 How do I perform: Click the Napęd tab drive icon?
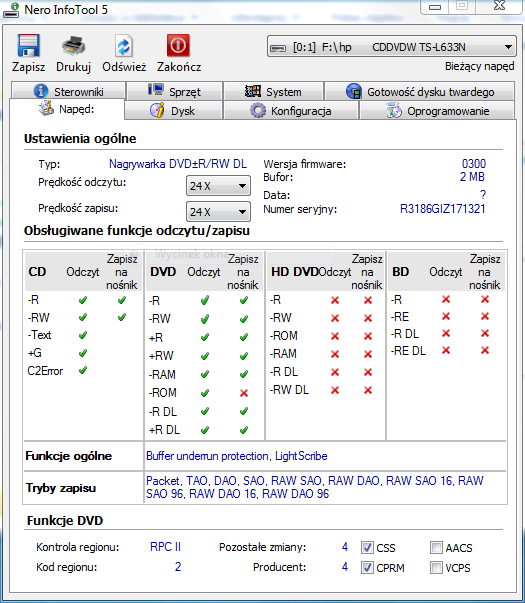pos(46,108)
